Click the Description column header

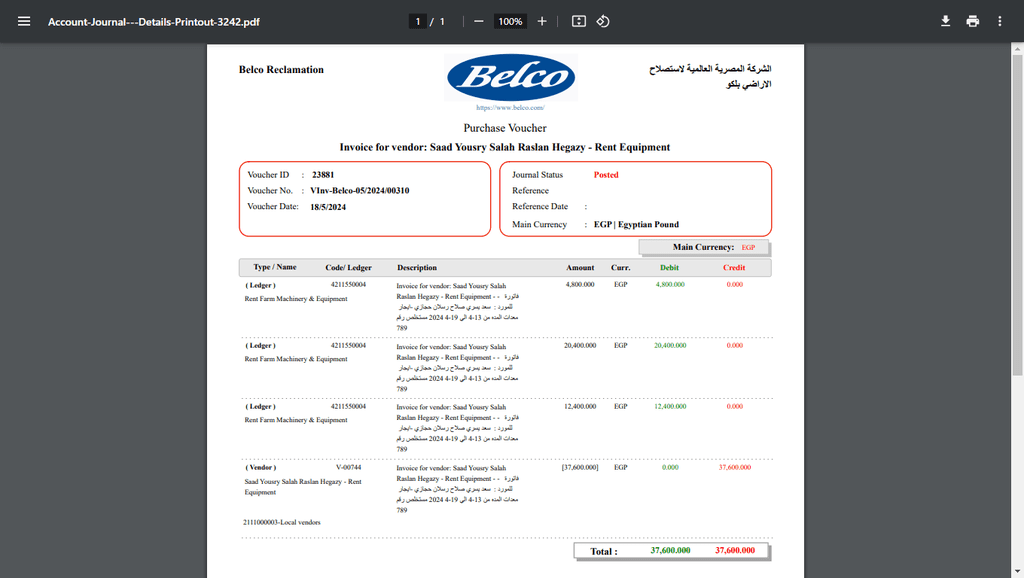(x=417, y=268)
